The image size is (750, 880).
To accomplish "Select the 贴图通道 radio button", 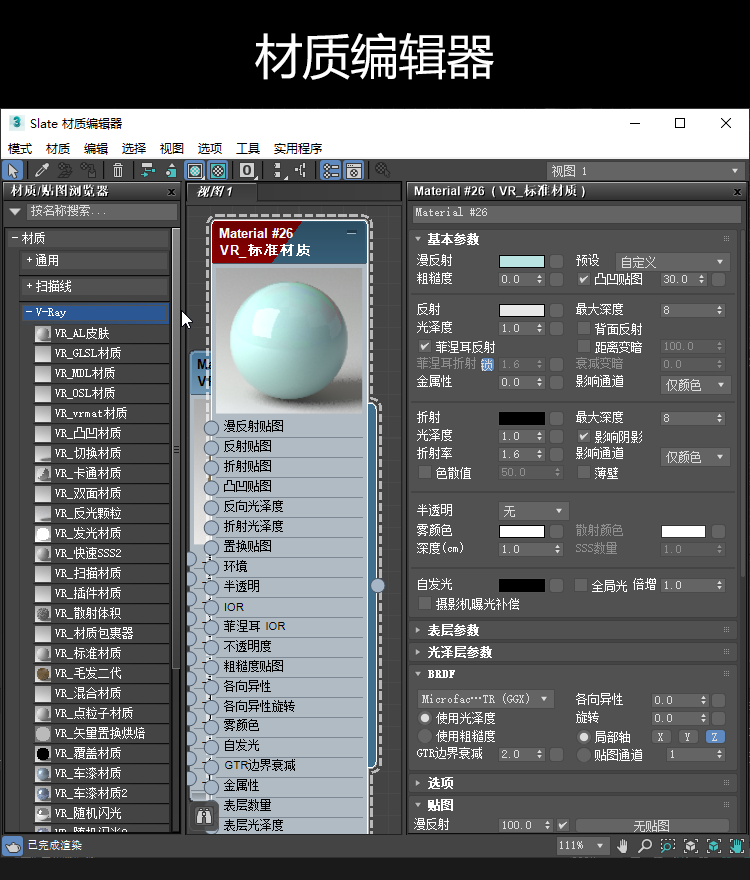I will pos(584,755).
